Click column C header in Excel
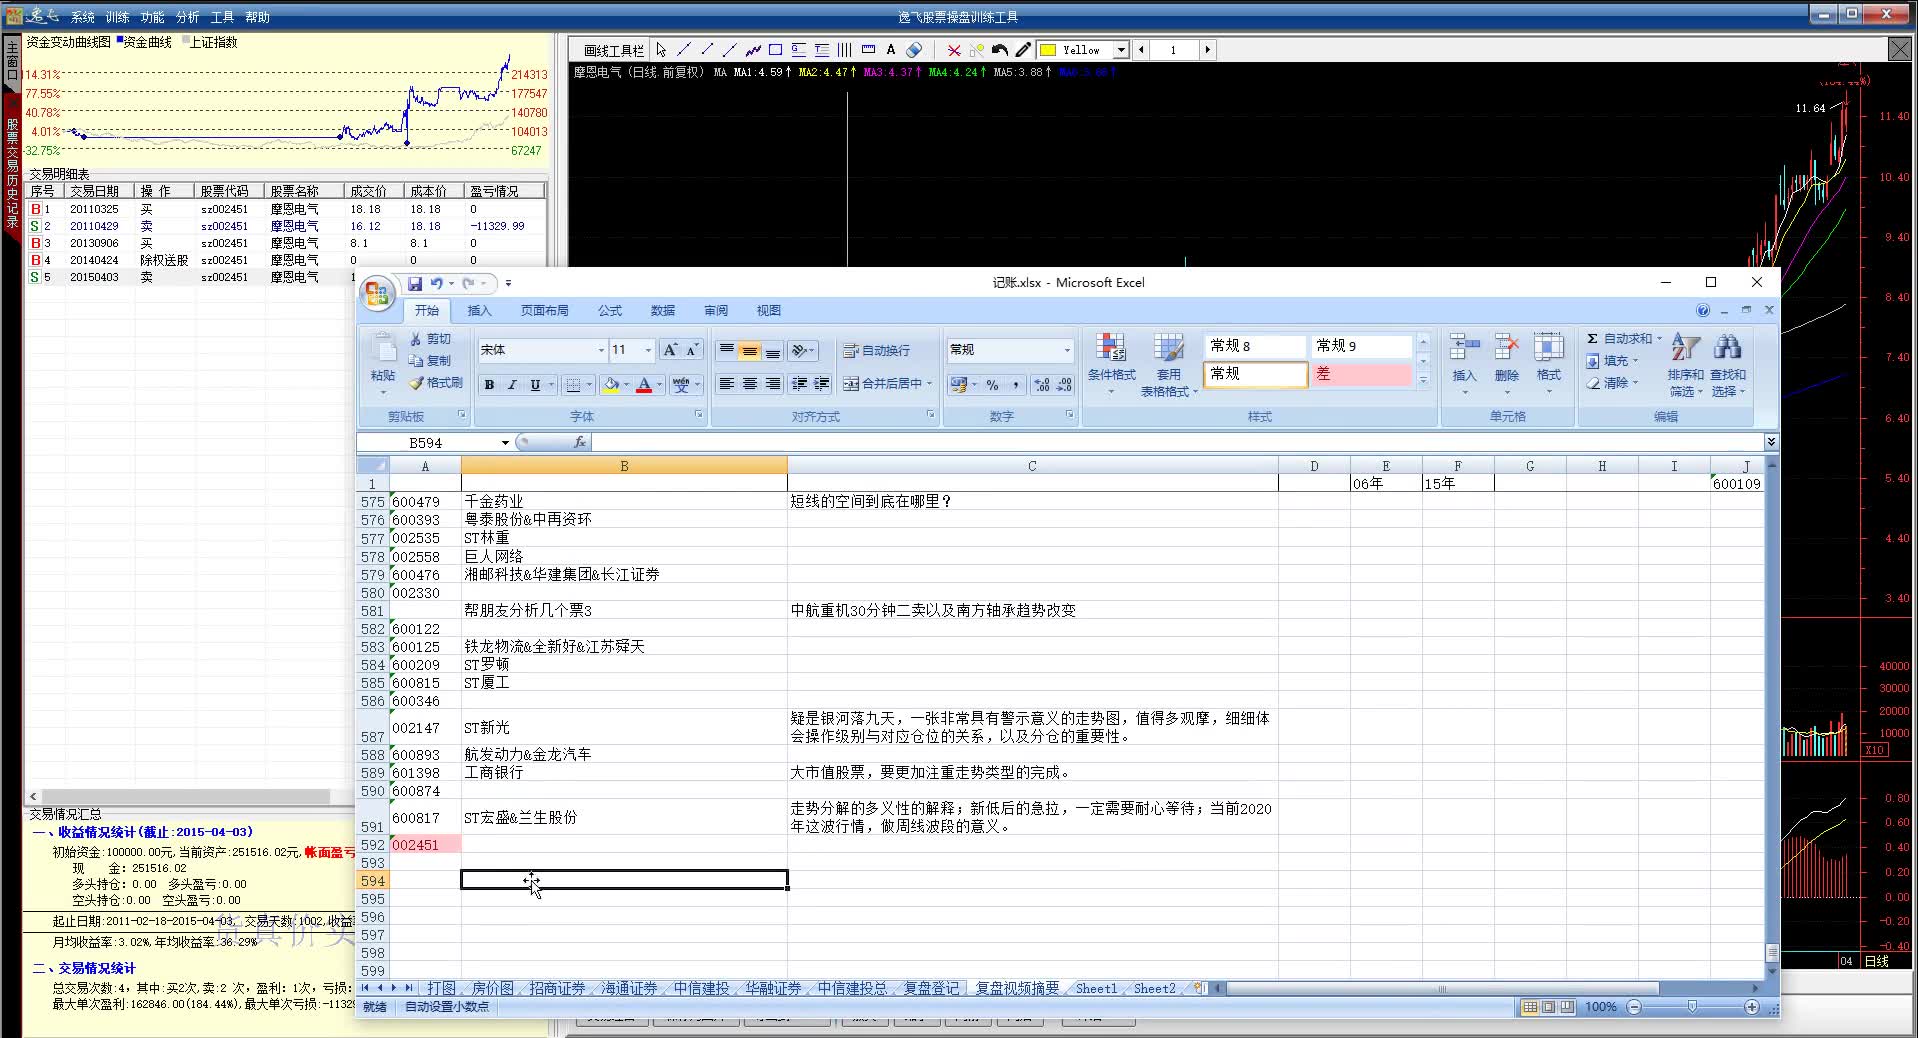The width and height of the screenshot is (1918, 1038). 1032,466
